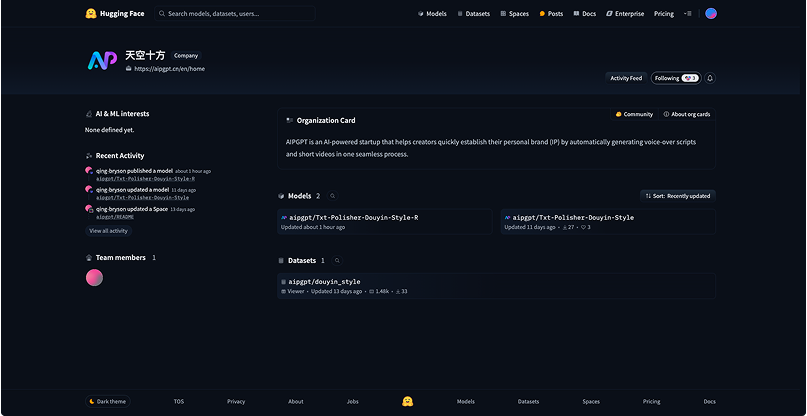Open Docs footer link

tap(710, 402)
